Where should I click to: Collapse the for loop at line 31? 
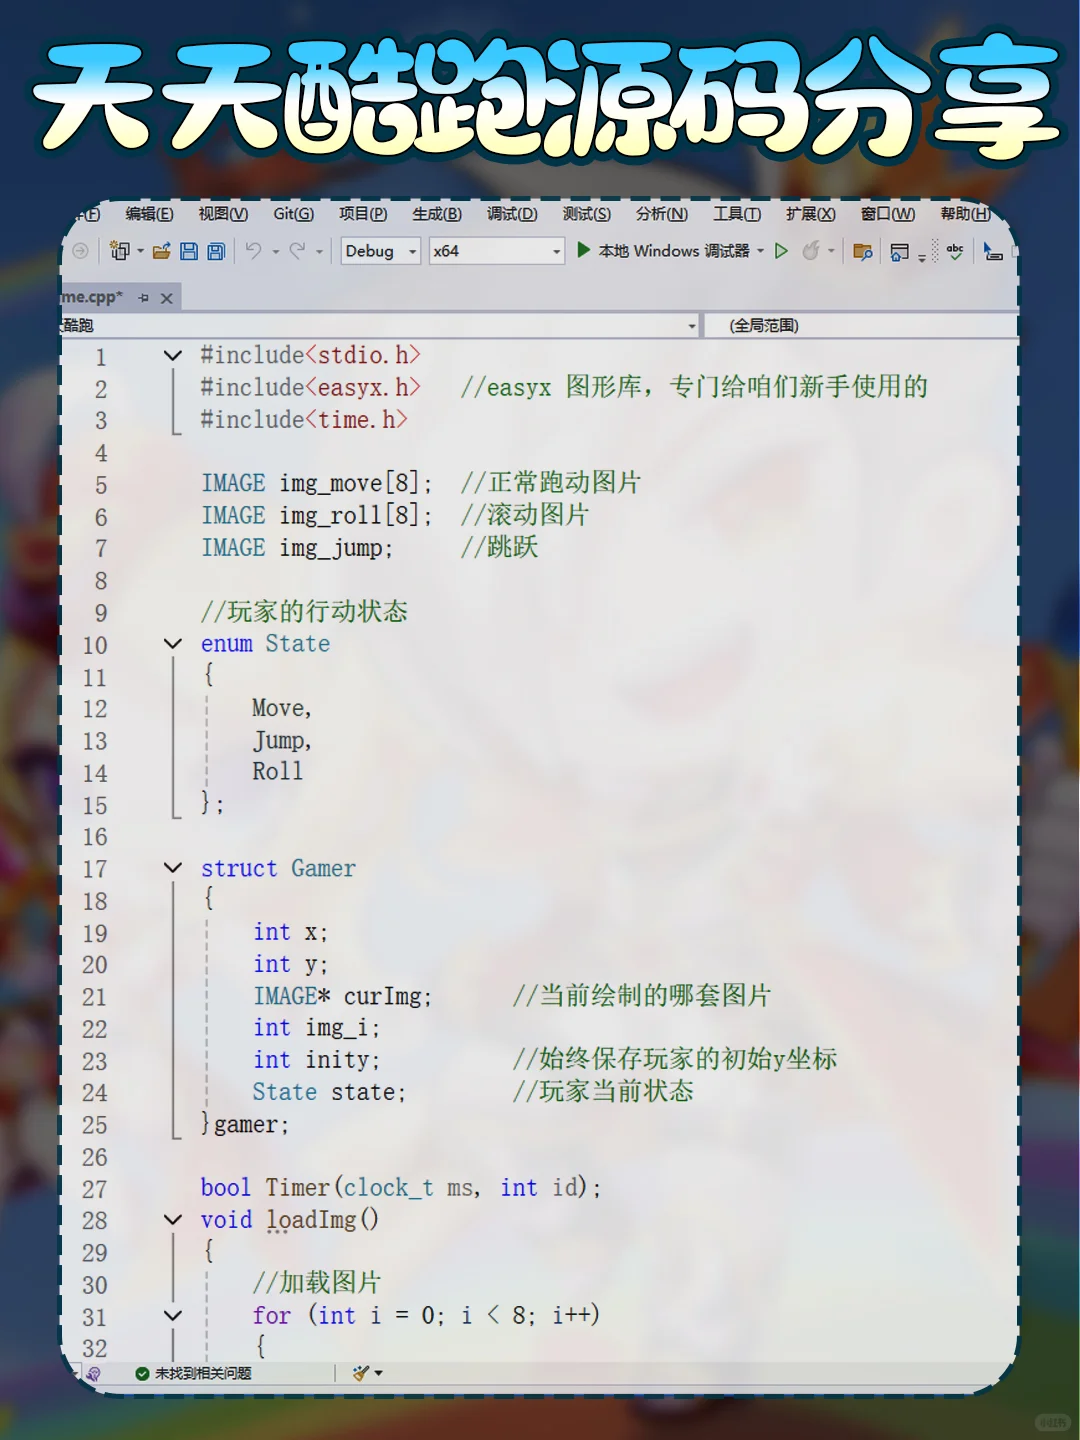click(x=173, y=1316)
